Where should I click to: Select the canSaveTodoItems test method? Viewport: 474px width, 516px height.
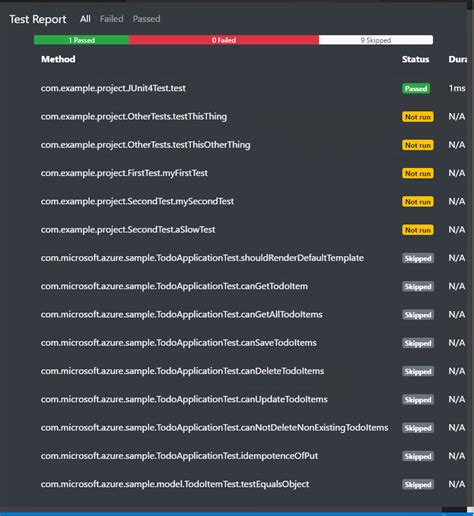179,343
